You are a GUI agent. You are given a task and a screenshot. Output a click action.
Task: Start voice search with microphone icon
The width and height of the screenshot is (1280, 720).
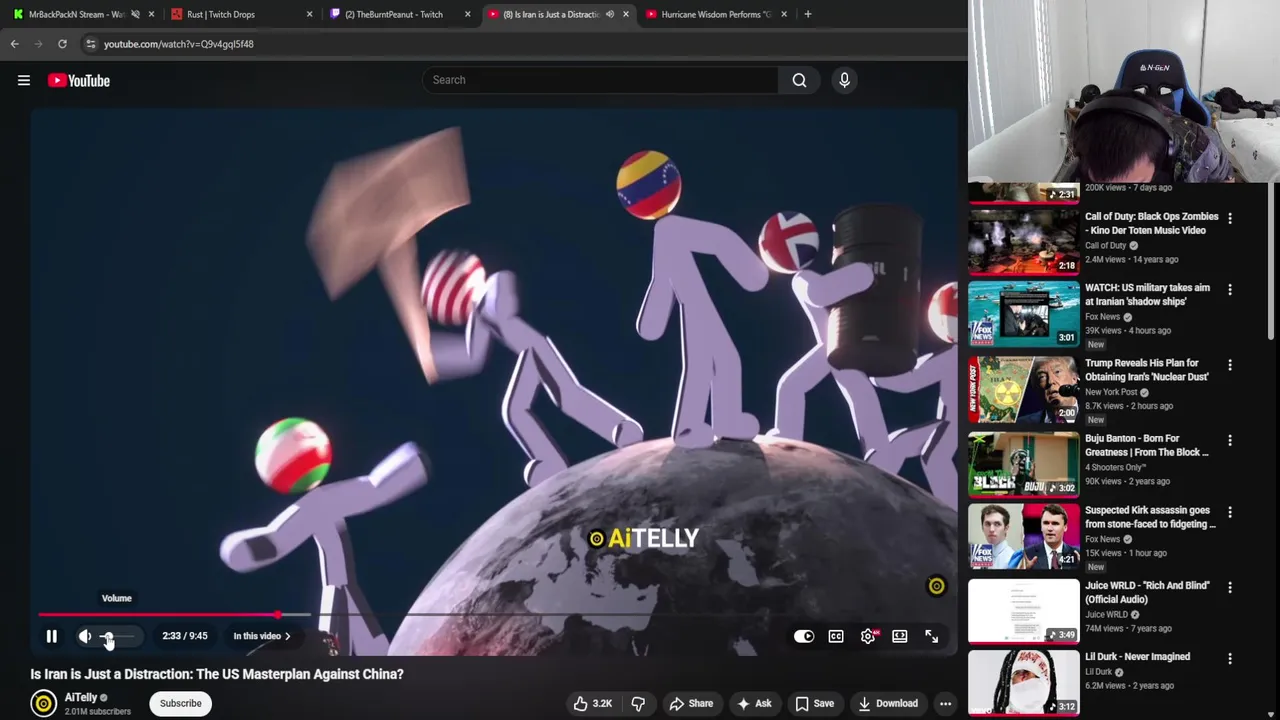pyautogui.click(x=844, y=80)
